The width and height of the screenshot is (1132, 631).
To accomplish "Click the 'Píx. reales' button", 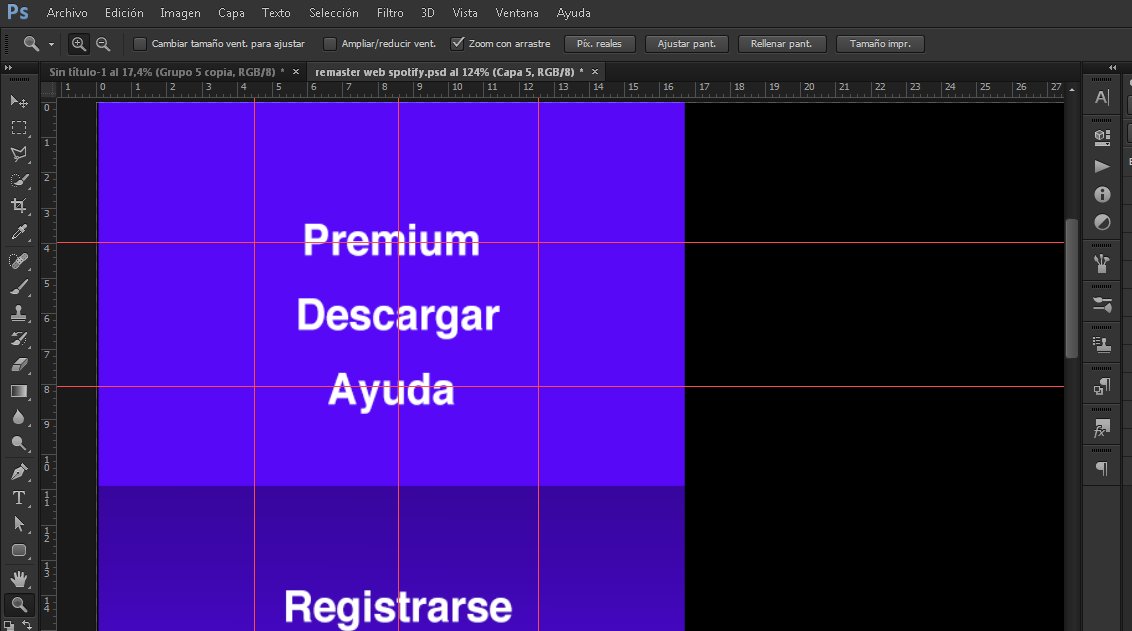I will point(599,44).
